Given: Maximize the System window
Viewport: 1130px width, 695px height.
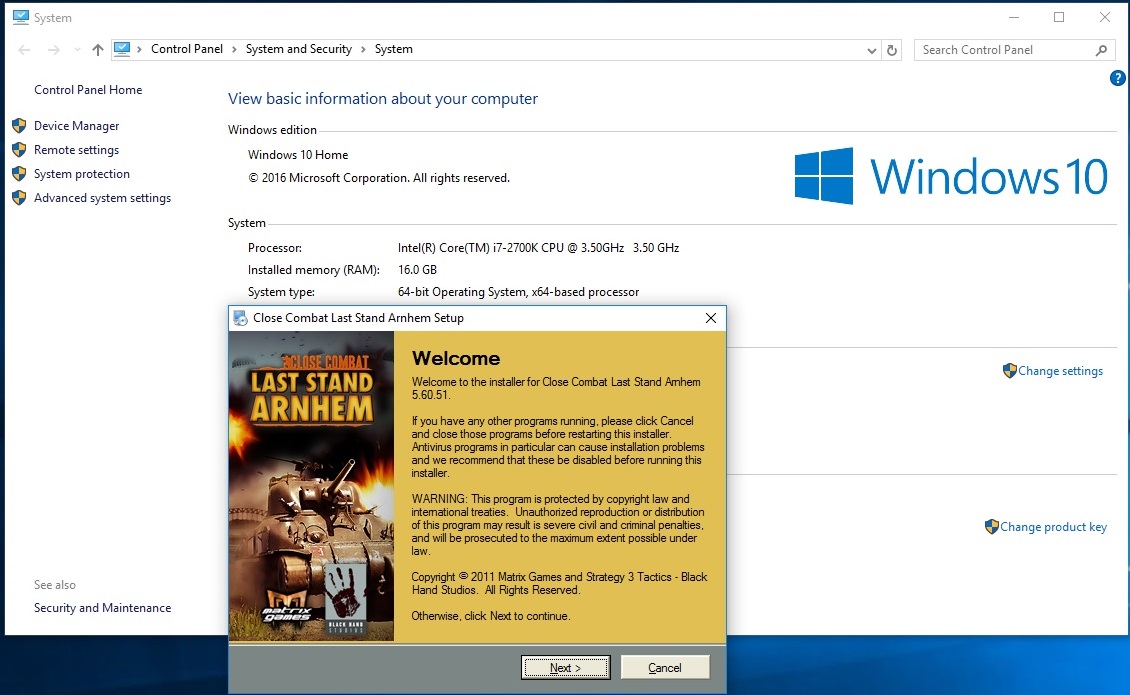Looking at the screenshot, I should click(1059, 17).
